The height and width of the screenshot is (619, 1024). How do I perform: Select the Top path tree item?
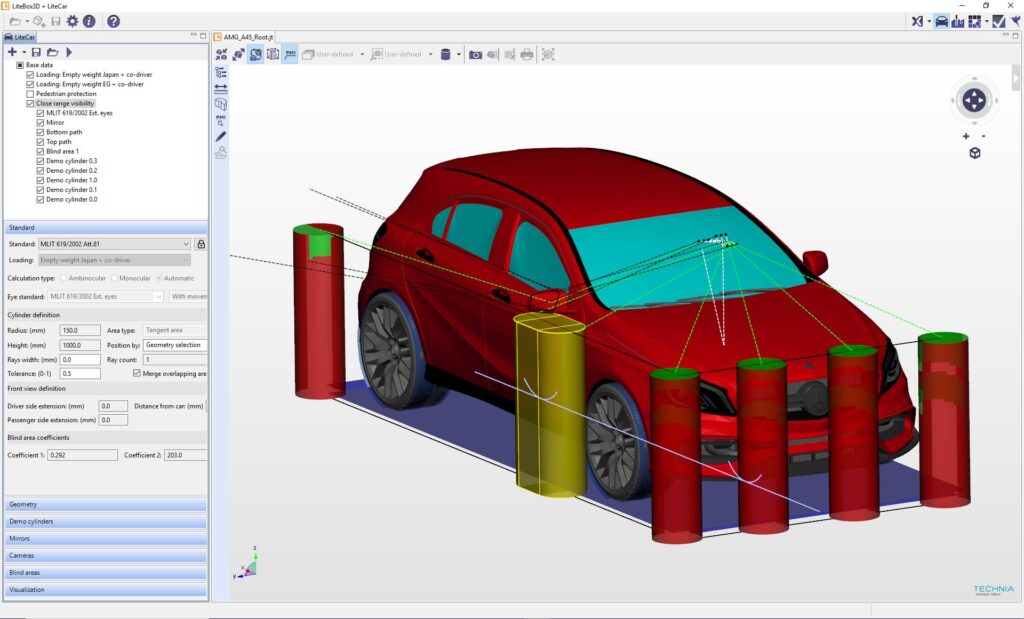tap(59, 142)
